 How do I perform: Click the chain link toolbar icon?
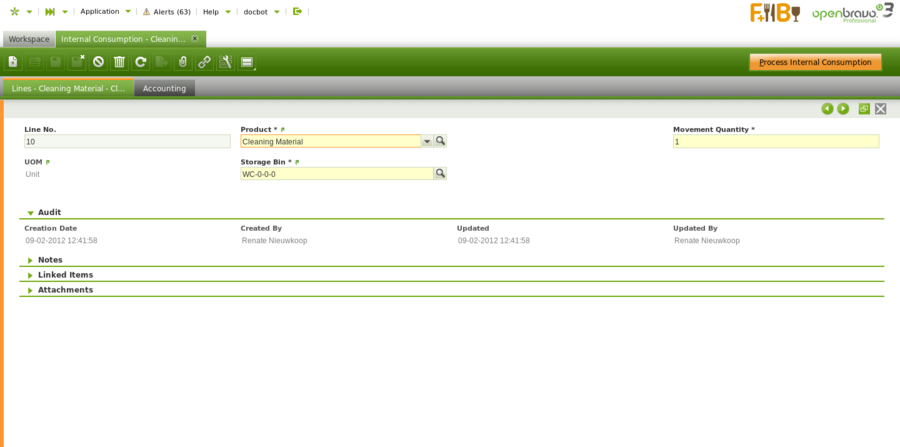[x=204, y=62]
